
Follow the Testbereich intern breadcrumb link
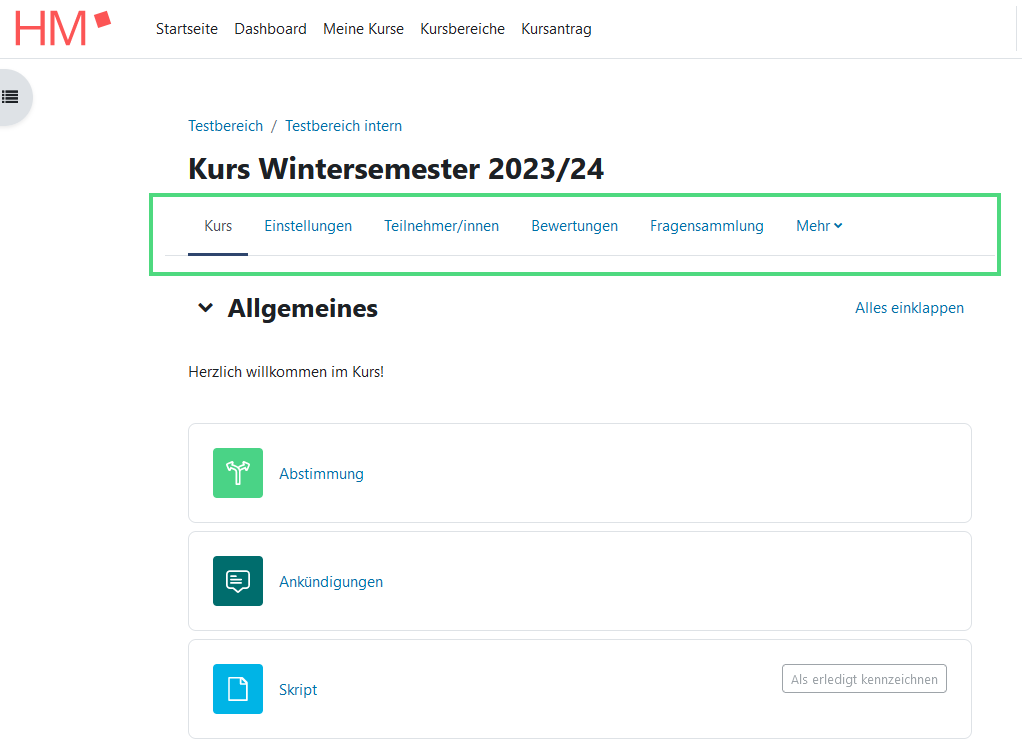(343, 126)
